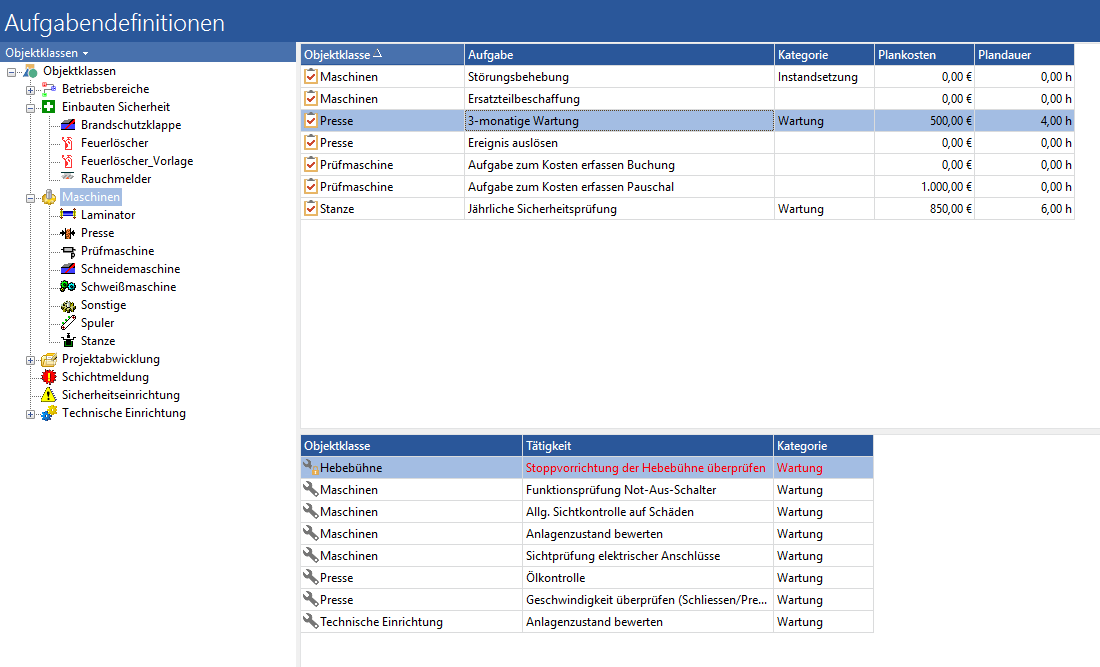Viewport: 1100px width, 667px height.
Task: Click the 1.000,00 € Plankosten cell
Action: 925,187
